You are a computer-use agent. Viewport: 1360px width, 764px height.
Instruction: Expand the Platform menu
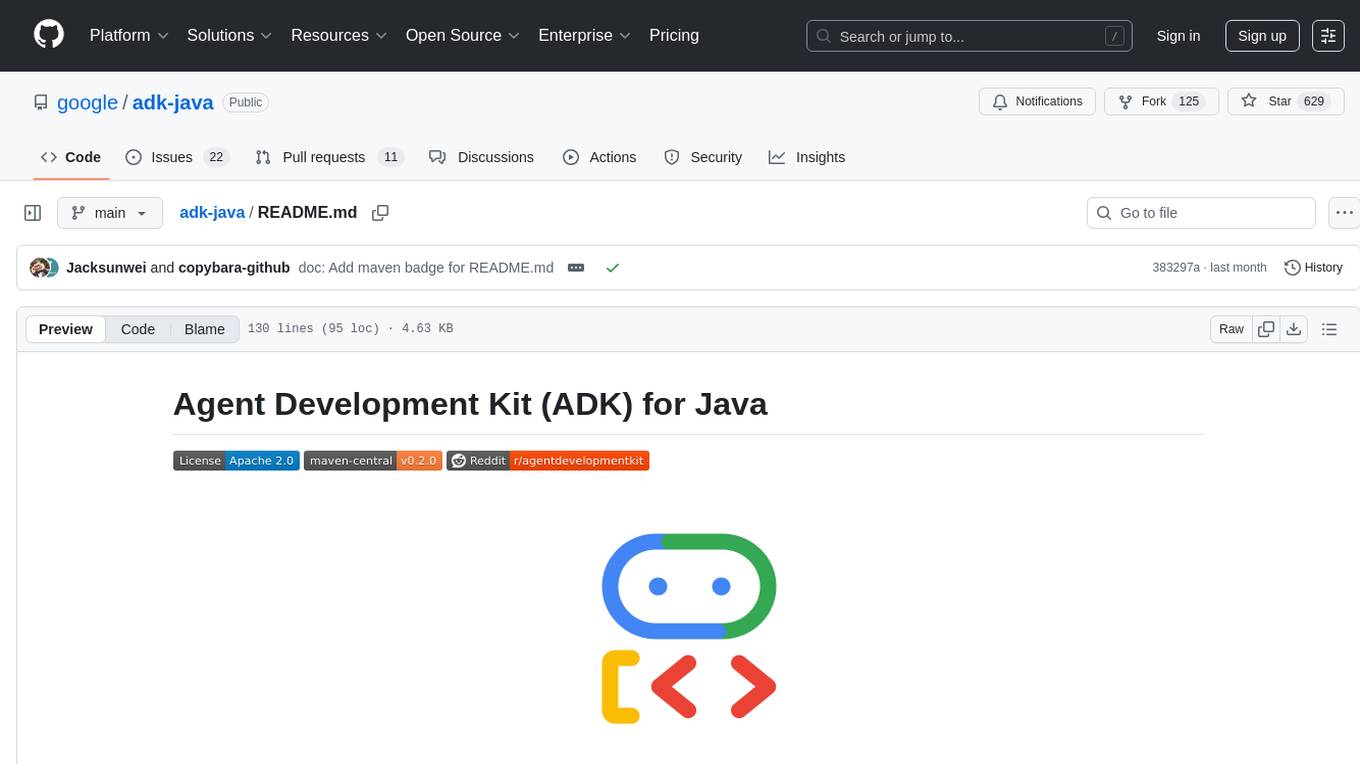(x=129, y=35)
